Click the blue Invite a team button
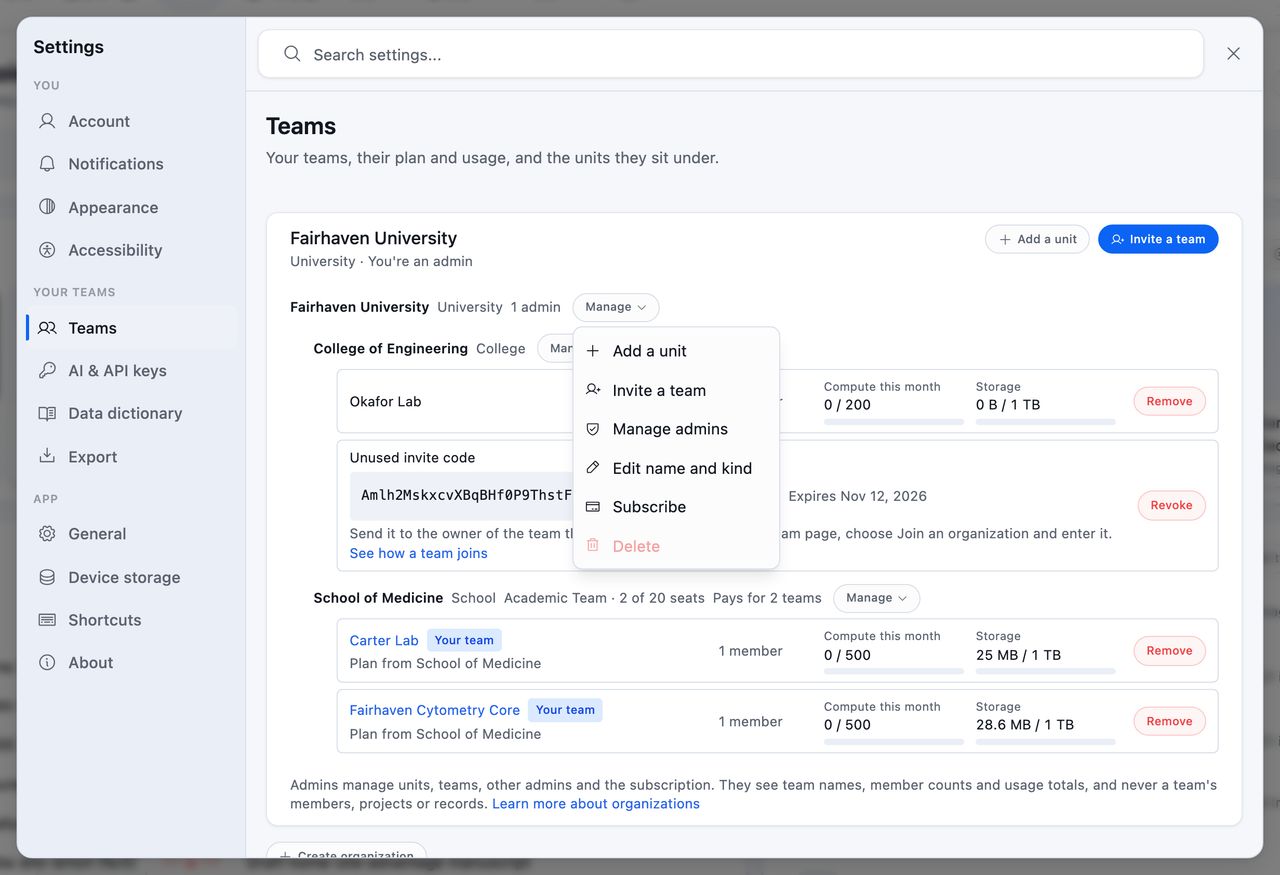This screenshot has height=875, width=1280. click(x=1158, y=239)
